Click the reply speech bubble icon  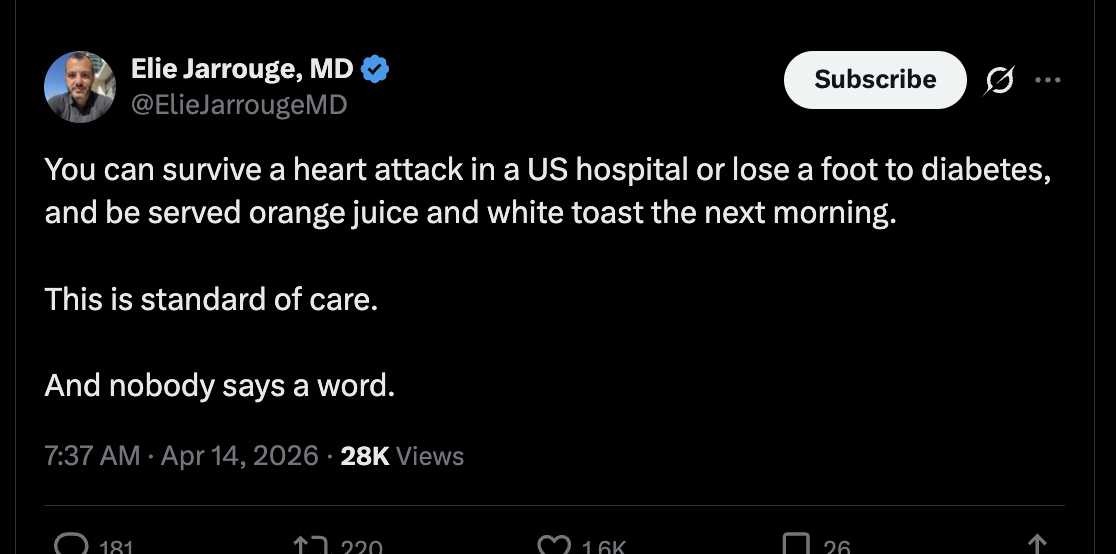[72, 545]
